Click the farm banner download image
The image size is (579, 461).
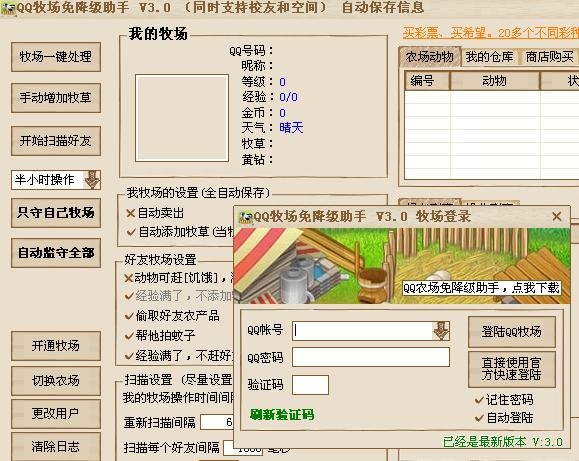coord(402,266)
